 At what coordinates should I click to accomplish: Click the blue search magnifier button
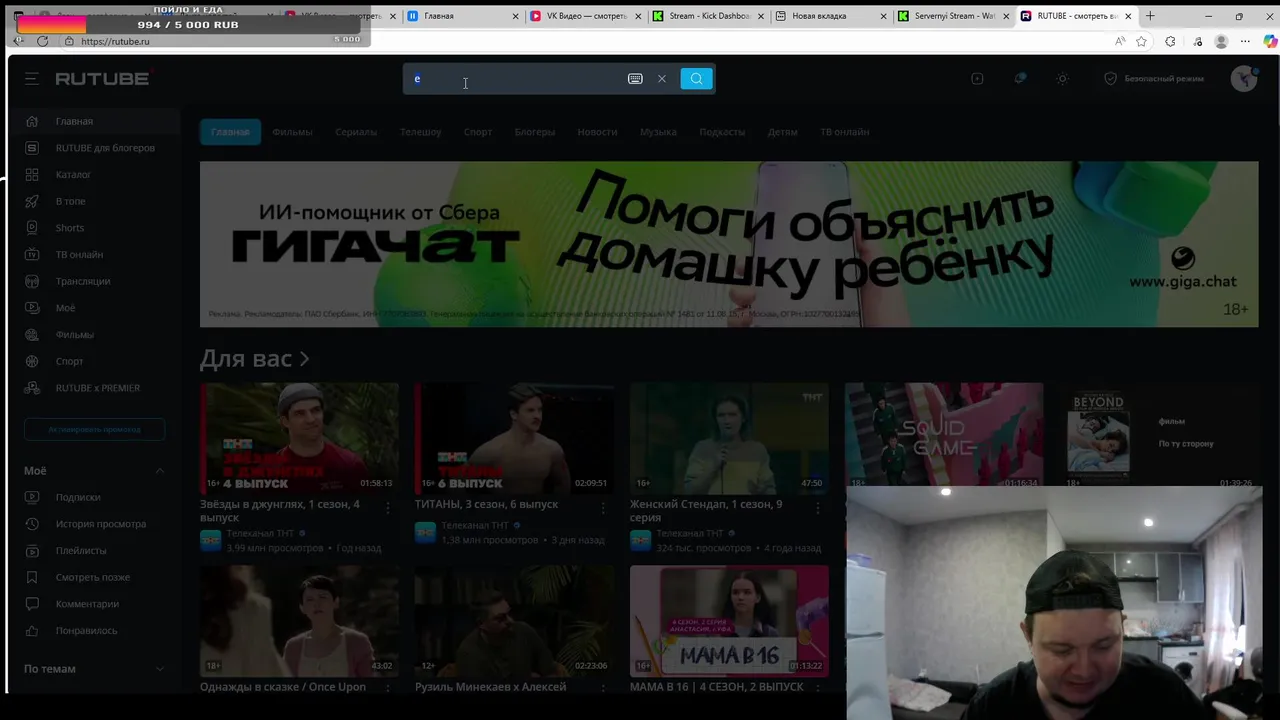pos(696,79)
